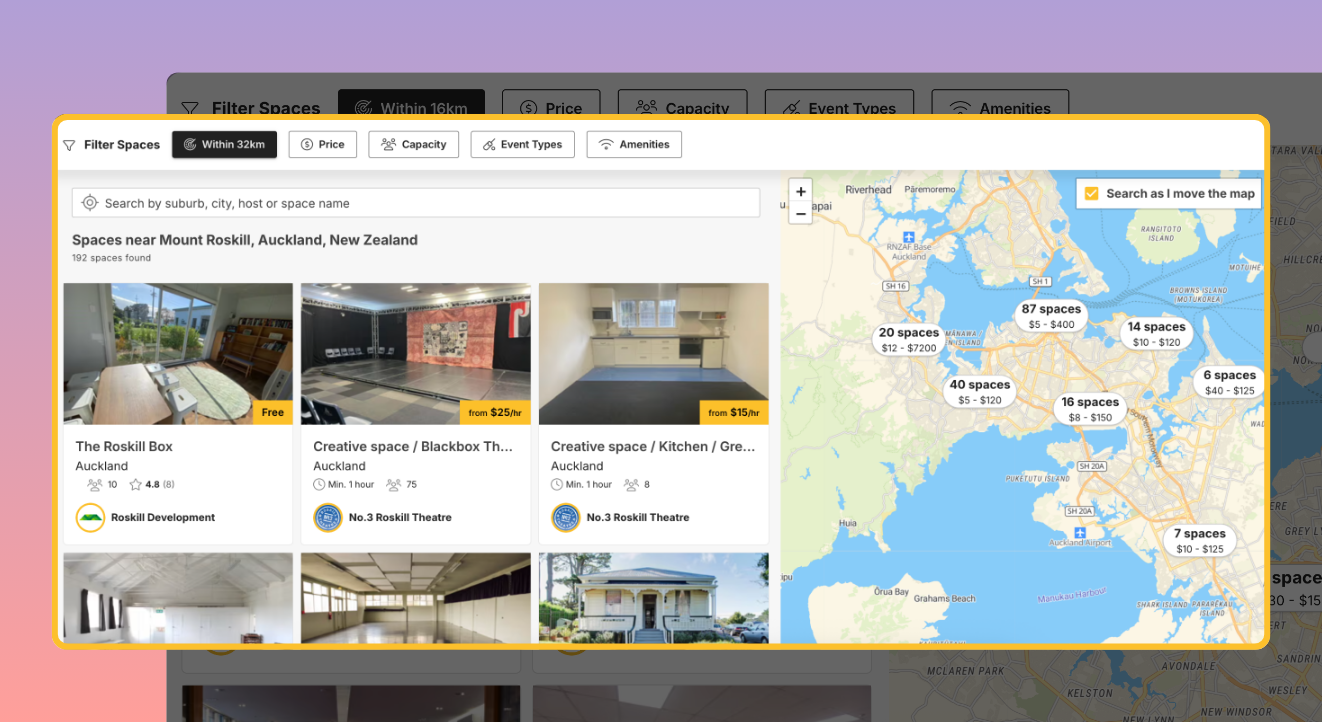Zoom out on the map
The image size is (1322, 722).
pos(800,213)
